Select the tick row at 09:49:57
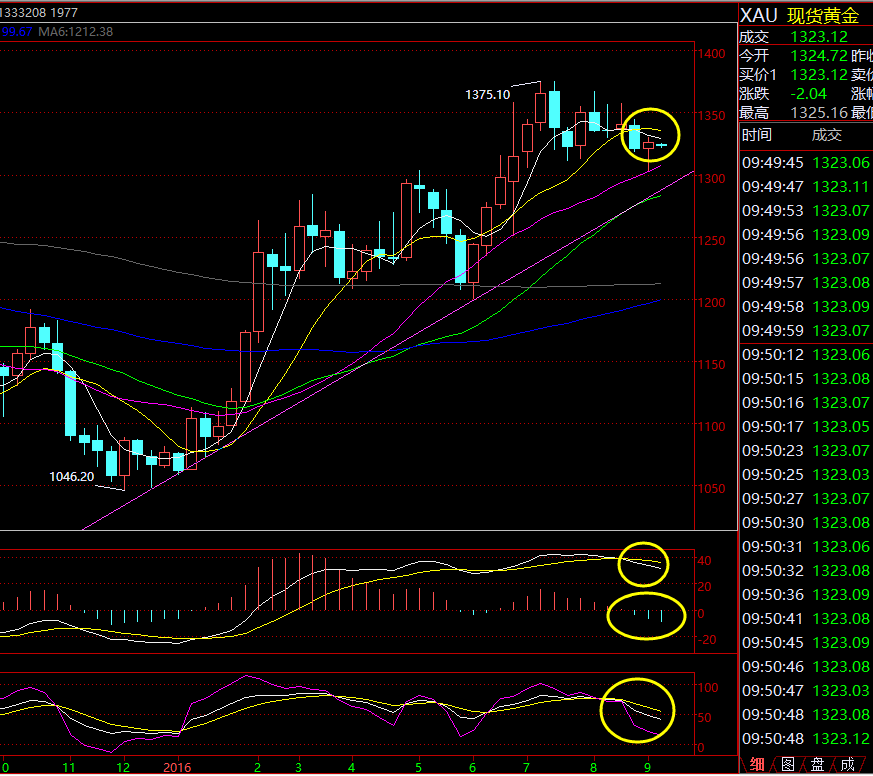The image size is (873, 776). tap(806, 282)
